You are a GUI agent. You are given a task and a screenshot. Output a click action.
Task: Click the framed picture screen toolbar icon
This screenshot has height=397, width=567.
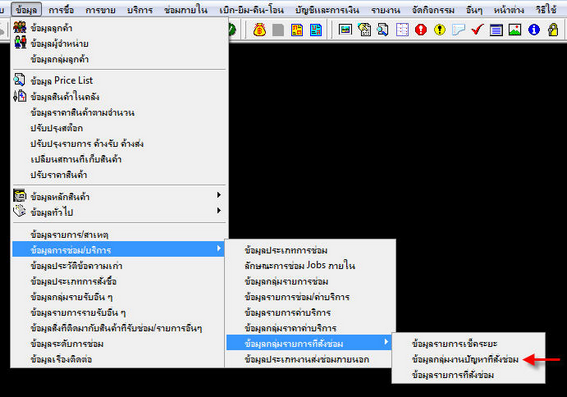345,29
